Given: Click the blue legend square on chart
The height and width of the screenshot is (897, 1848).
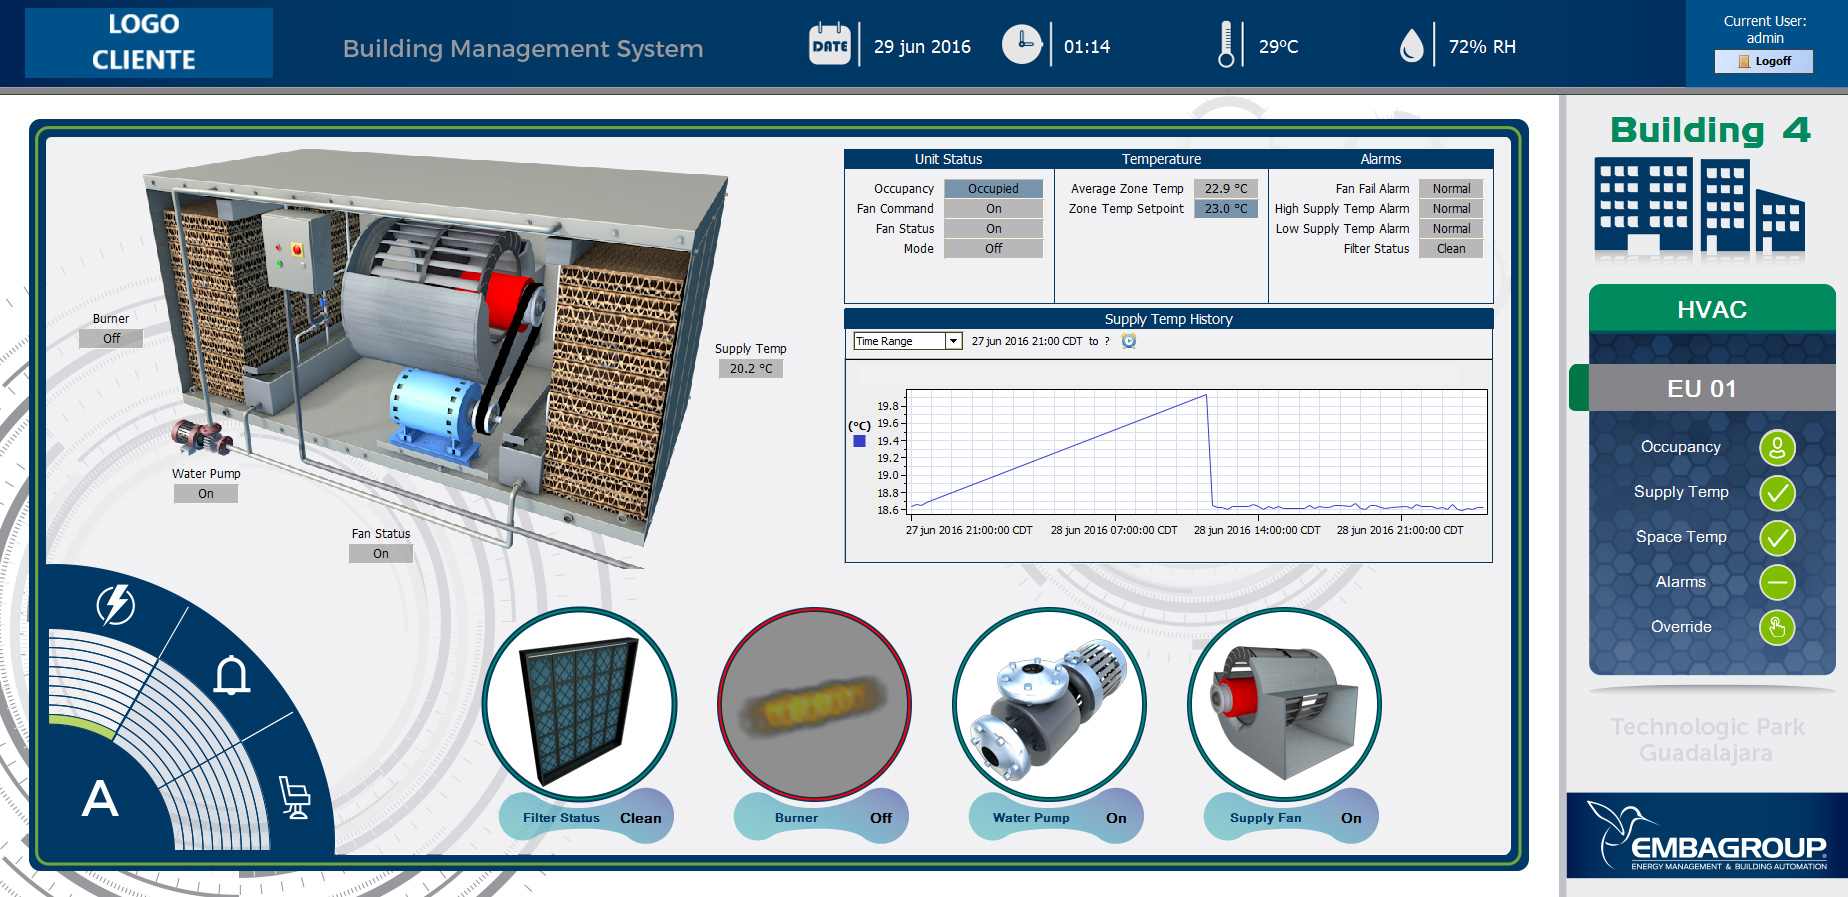Looking at the screenshot, I should pyautogui.click(x=859, y=441).
